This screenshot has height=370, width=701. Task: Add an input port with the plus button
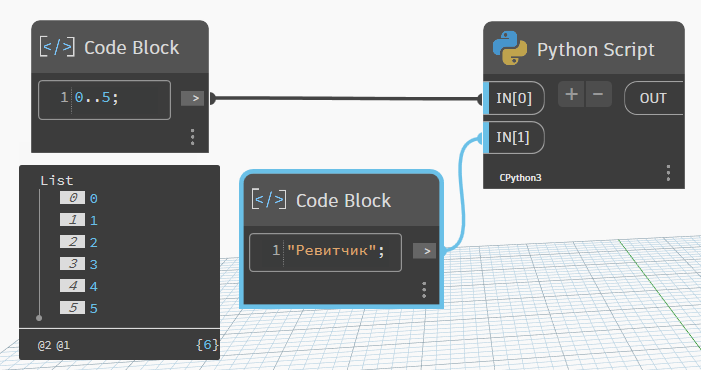[571, 94]
